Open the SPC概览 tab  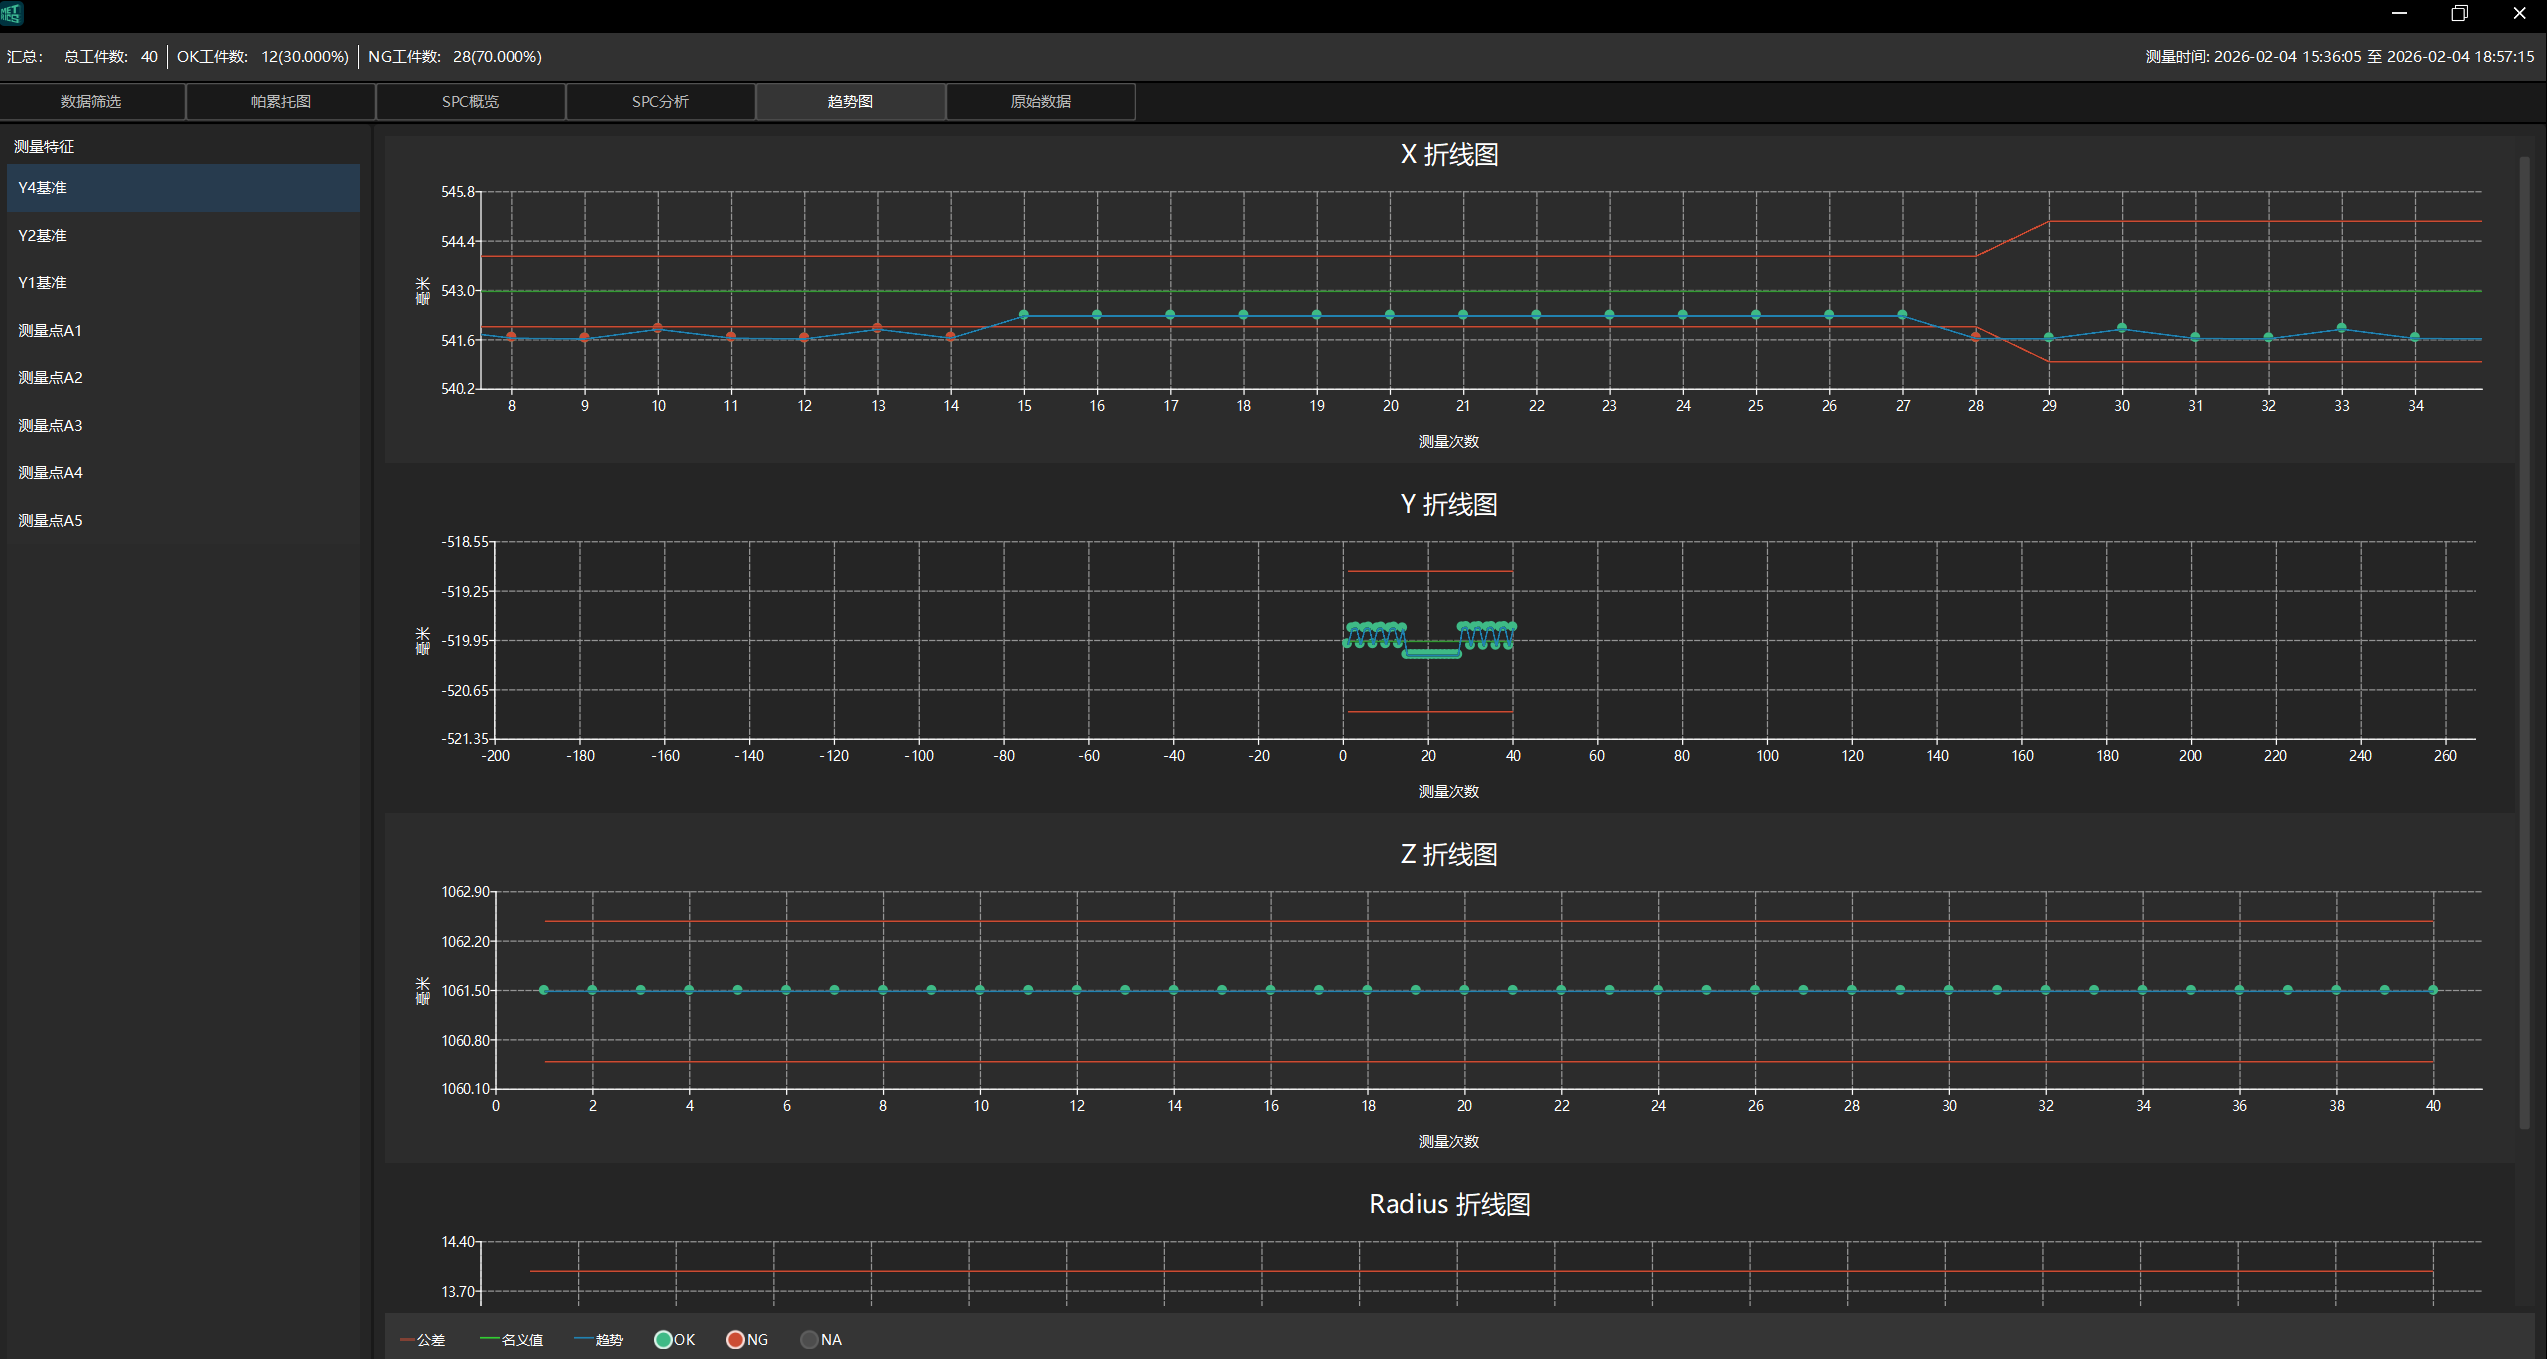[470, 102]
